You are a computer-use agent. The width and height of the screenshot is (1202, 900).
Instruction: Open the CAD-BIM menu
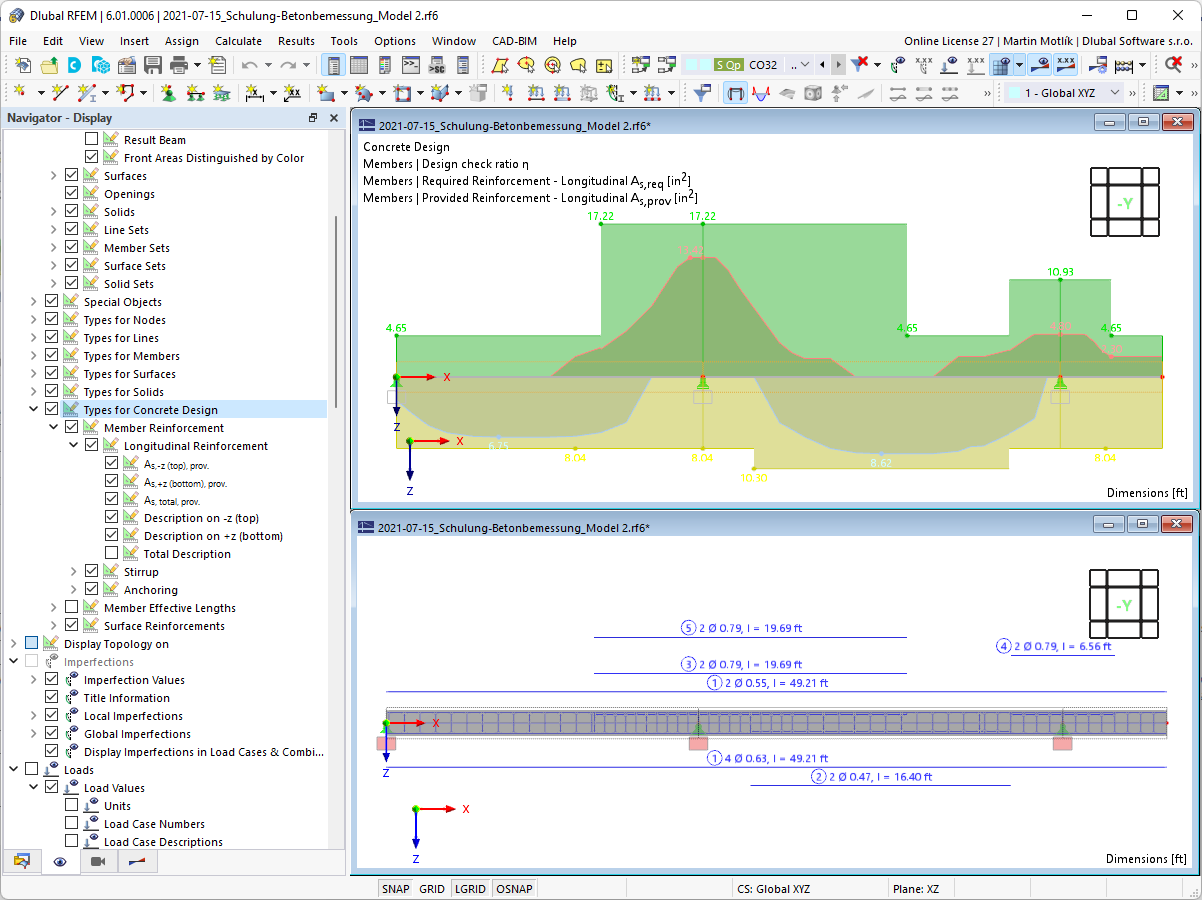click(x=514, y=41)
